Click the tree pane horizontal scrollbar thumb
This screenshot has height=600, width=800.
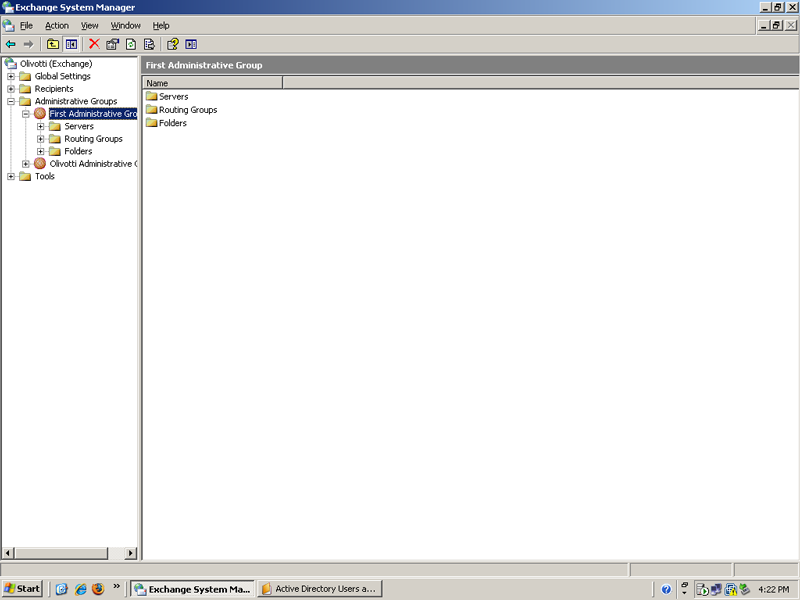coord(61,553)
